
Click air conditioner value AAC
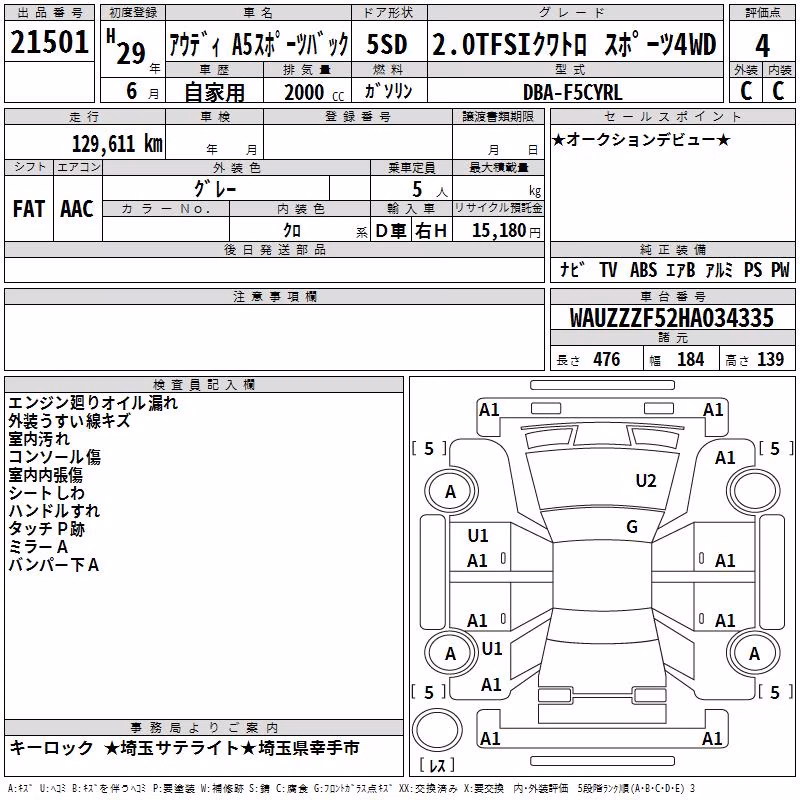click(77, 209)
